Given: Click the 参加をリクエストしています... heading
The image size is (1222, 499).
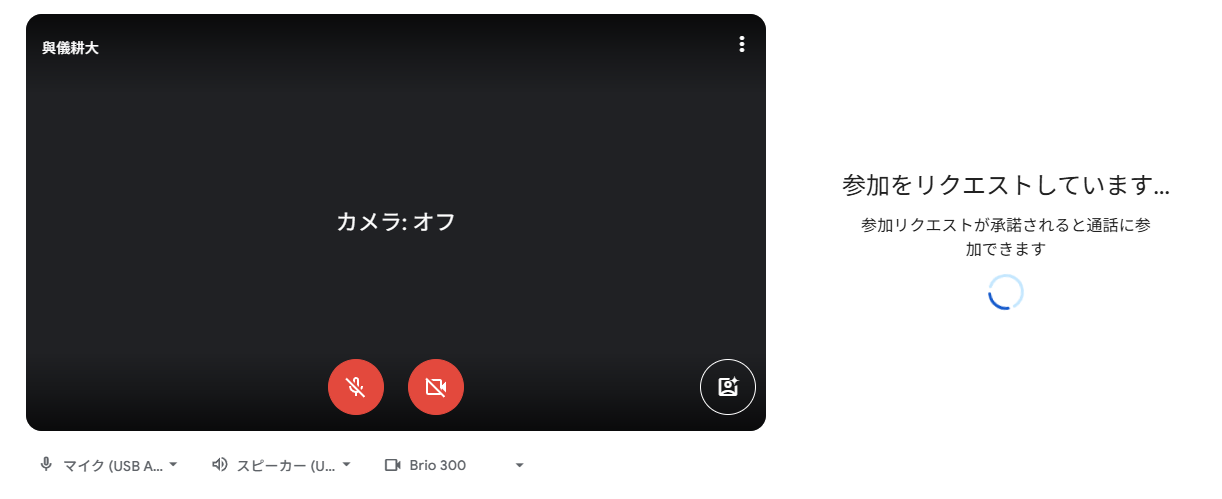Looking at the screenshot, I should click(x=1006, y=185).
